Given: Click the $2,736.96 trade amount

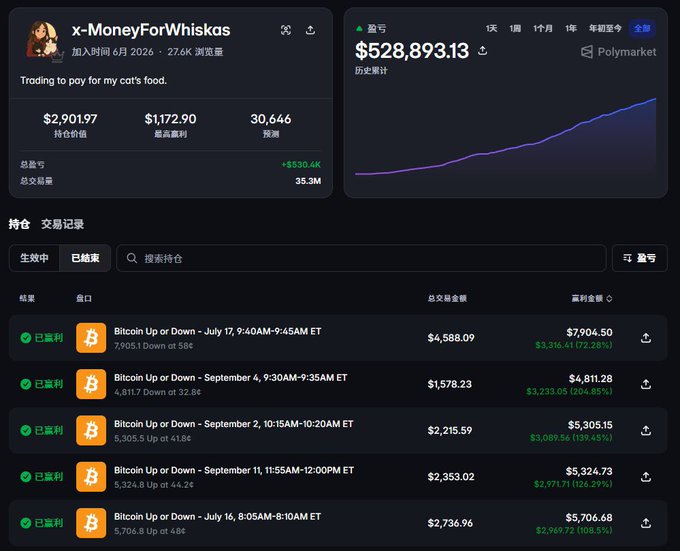Looking at the screenshot, I should [x=450, y=523].
